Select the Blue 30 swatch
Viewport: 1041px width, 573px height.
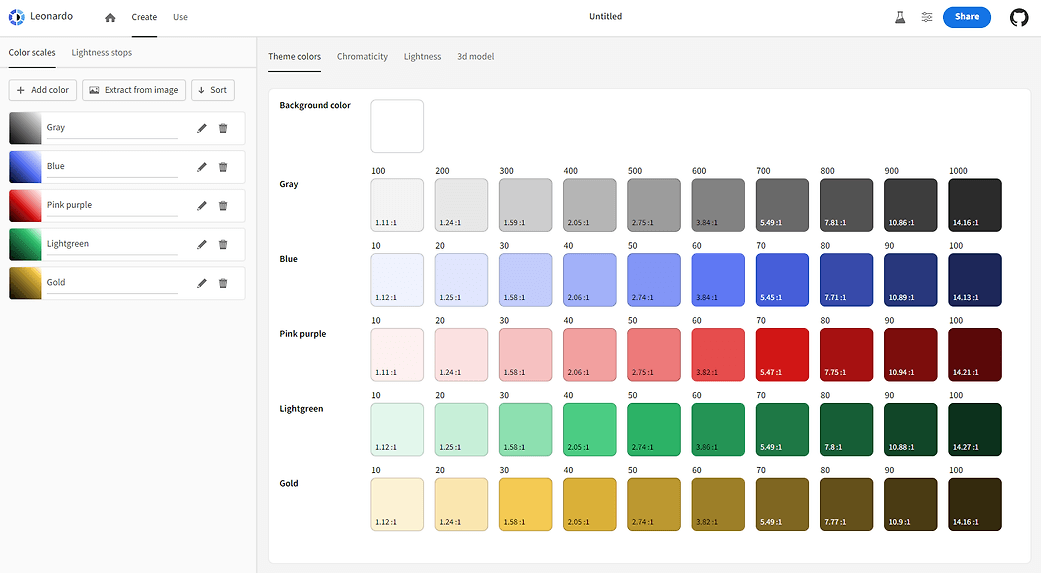click(x=526, y=280)
